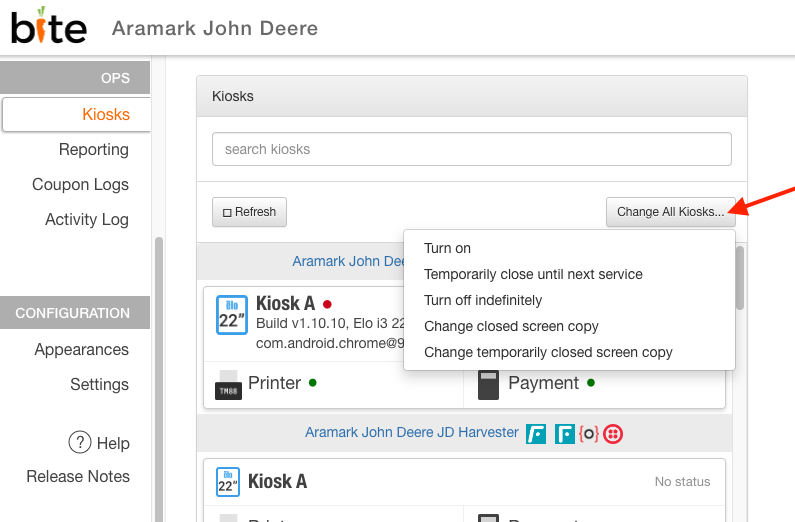Click the OPS section header
This screenshot has height=522, width=795.
(x=75, y=78)
